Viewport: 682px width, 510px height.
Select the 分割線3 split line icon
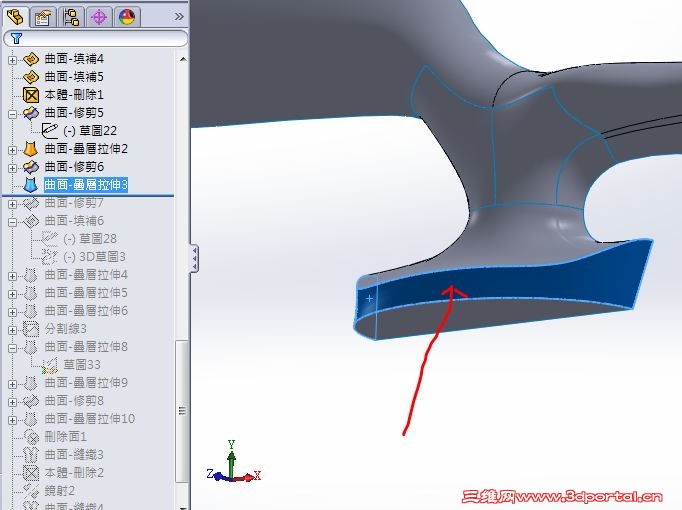(31, 329)
